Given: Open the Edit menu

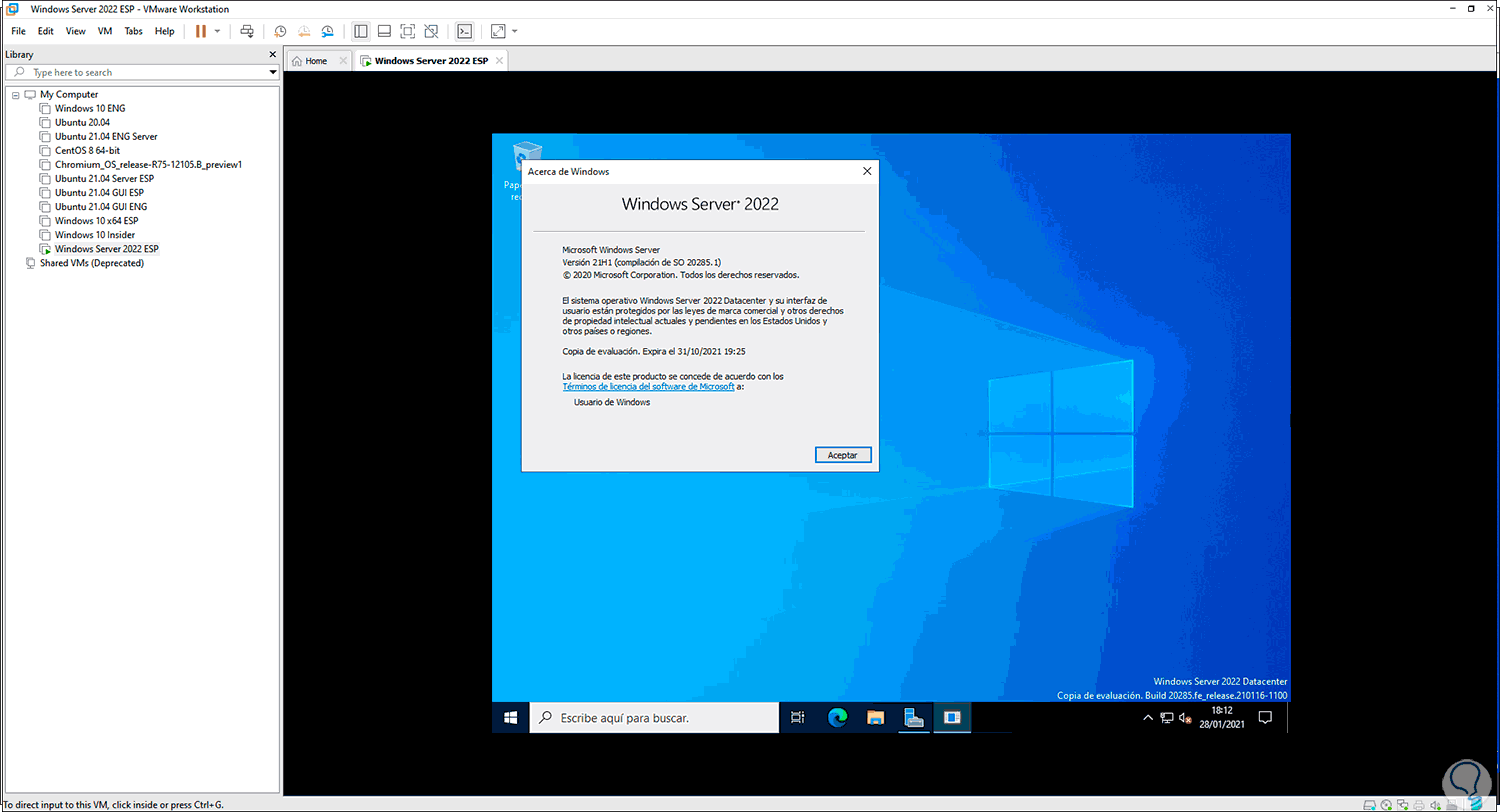Looking at the screenshot, I should tap(46, 31).
